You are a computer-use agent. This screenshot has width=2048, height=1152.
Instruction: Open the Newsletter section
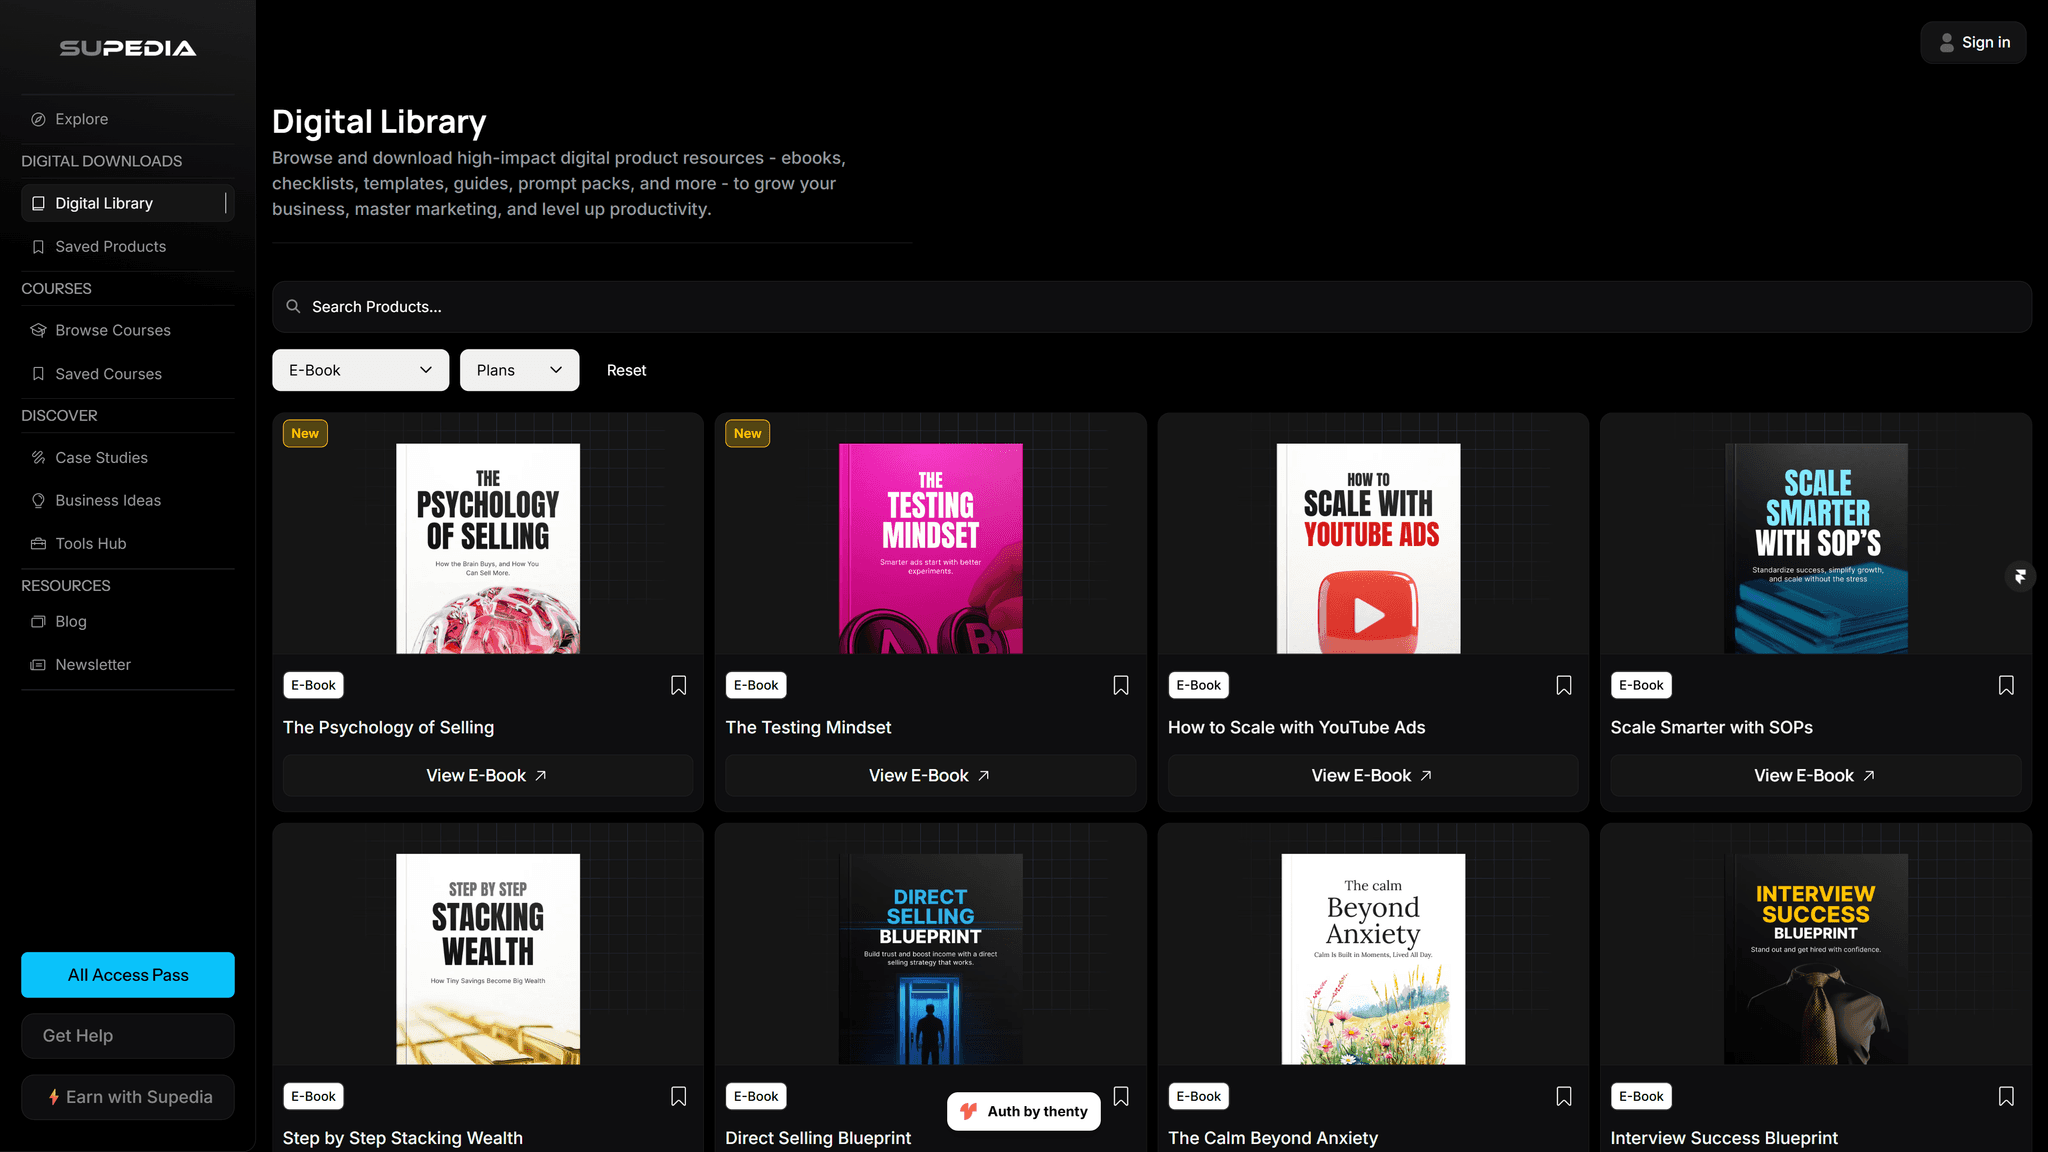tap(92, 664)
